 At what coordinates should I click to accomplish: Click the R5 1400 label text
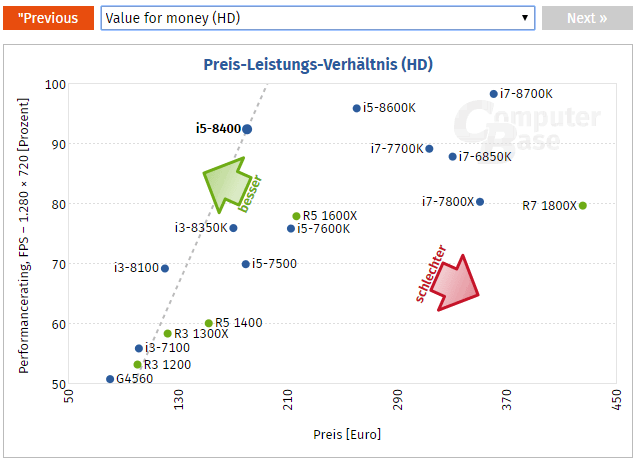point(239,323)
